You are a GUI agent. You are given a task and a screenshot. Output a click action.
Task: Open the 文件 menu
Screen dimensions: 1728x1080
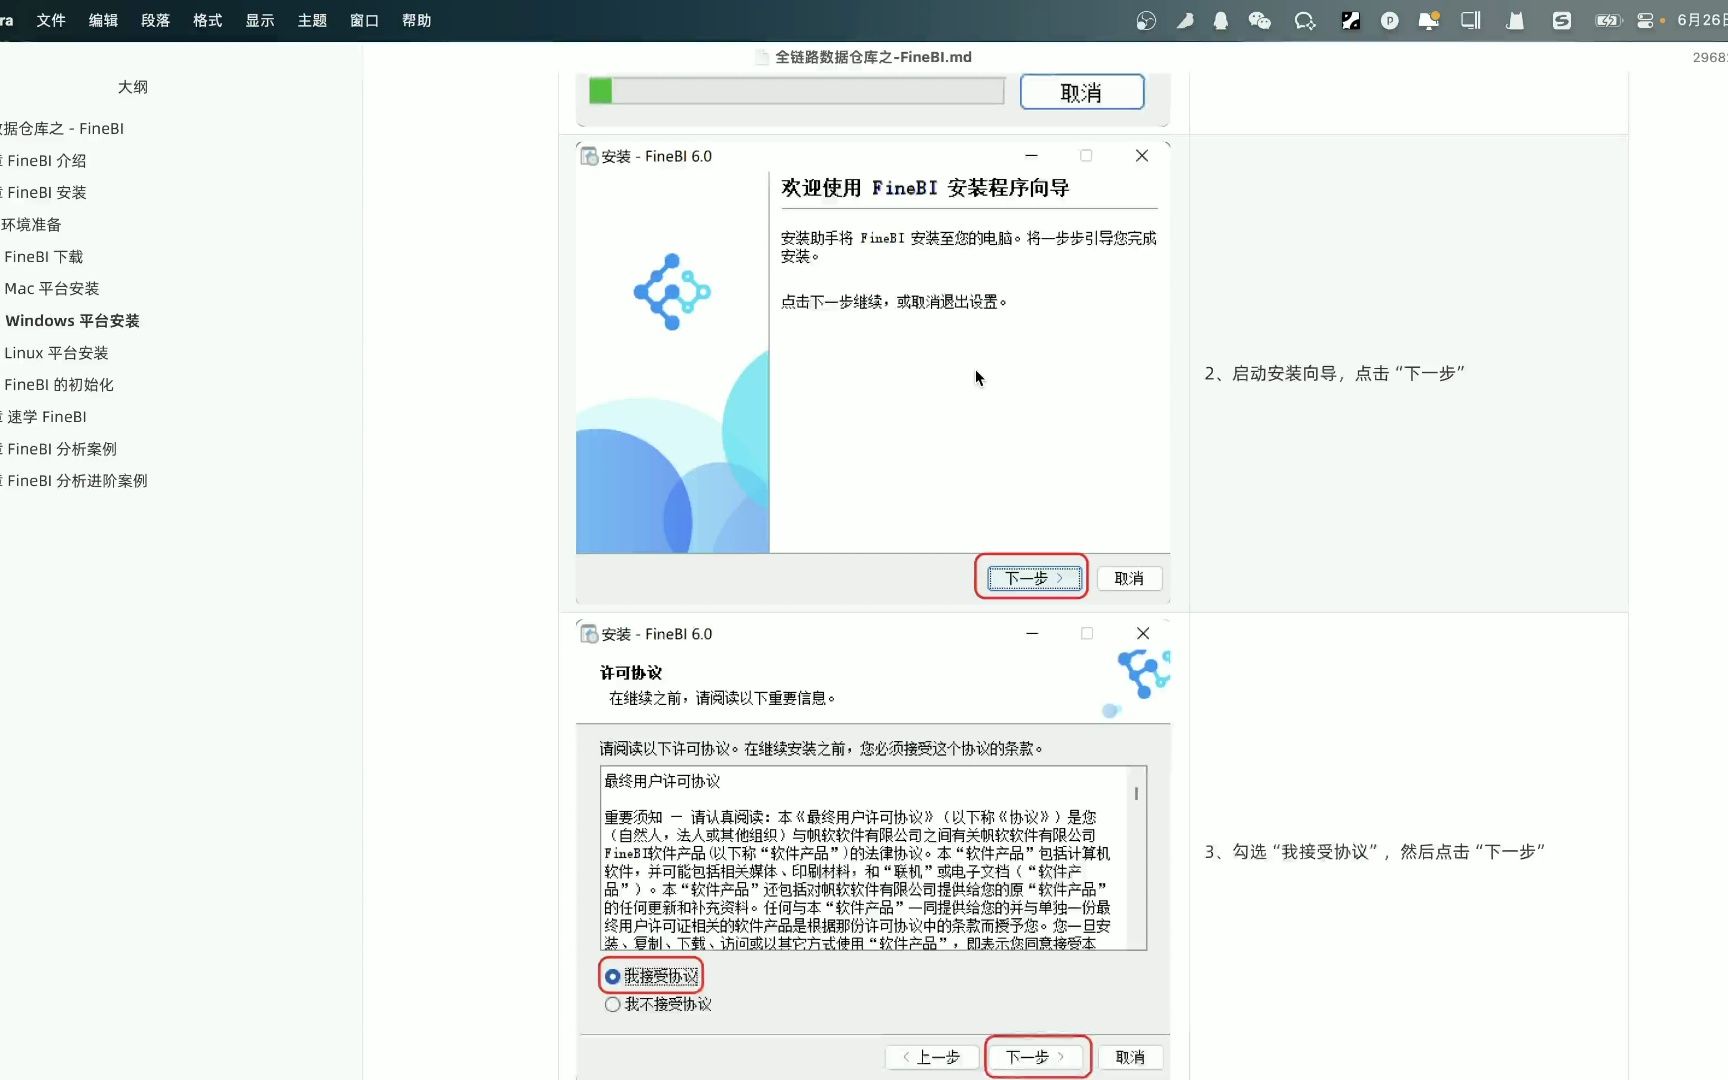(51, 20)
